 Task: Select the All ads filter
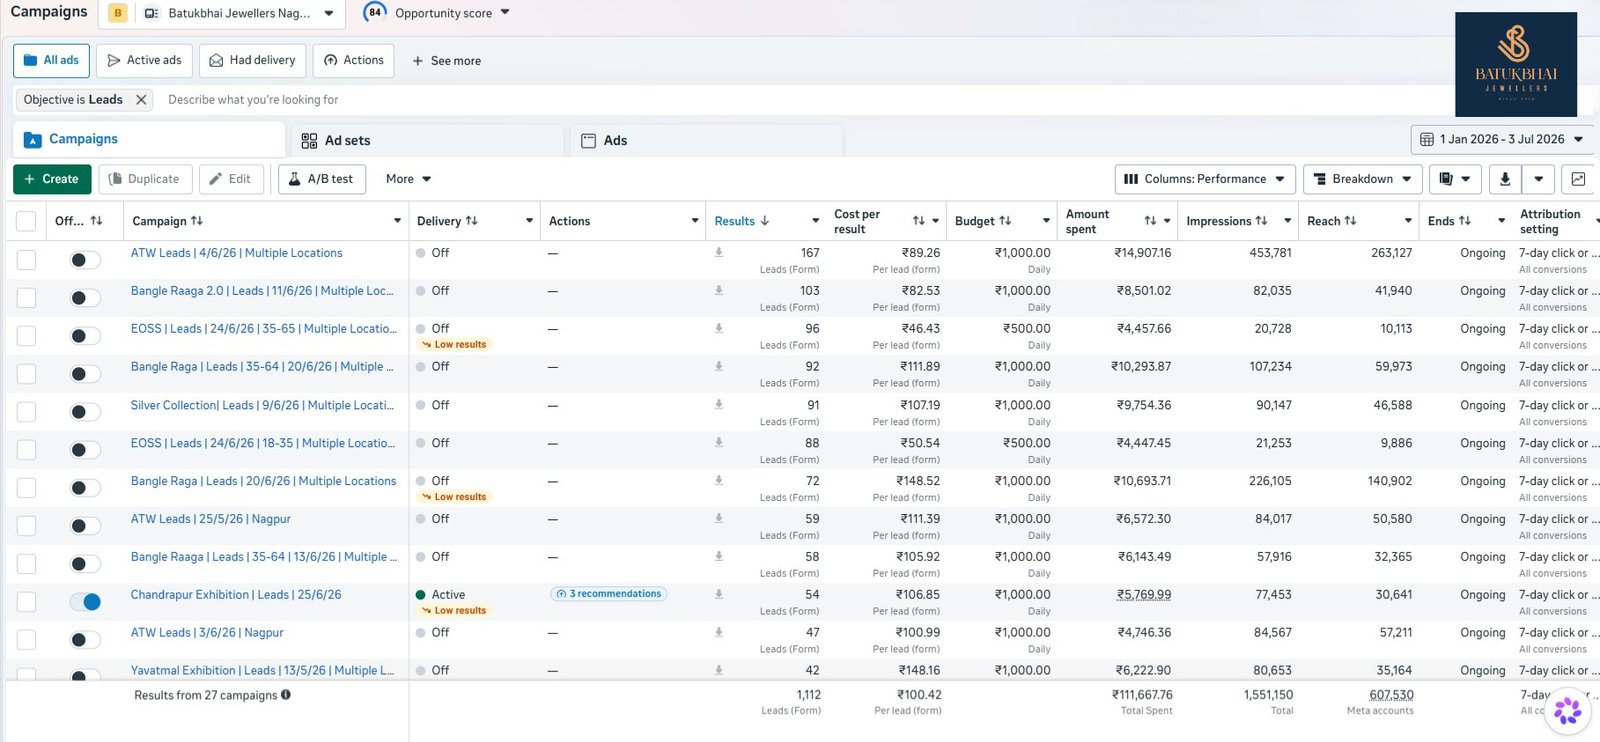point(51,61)
